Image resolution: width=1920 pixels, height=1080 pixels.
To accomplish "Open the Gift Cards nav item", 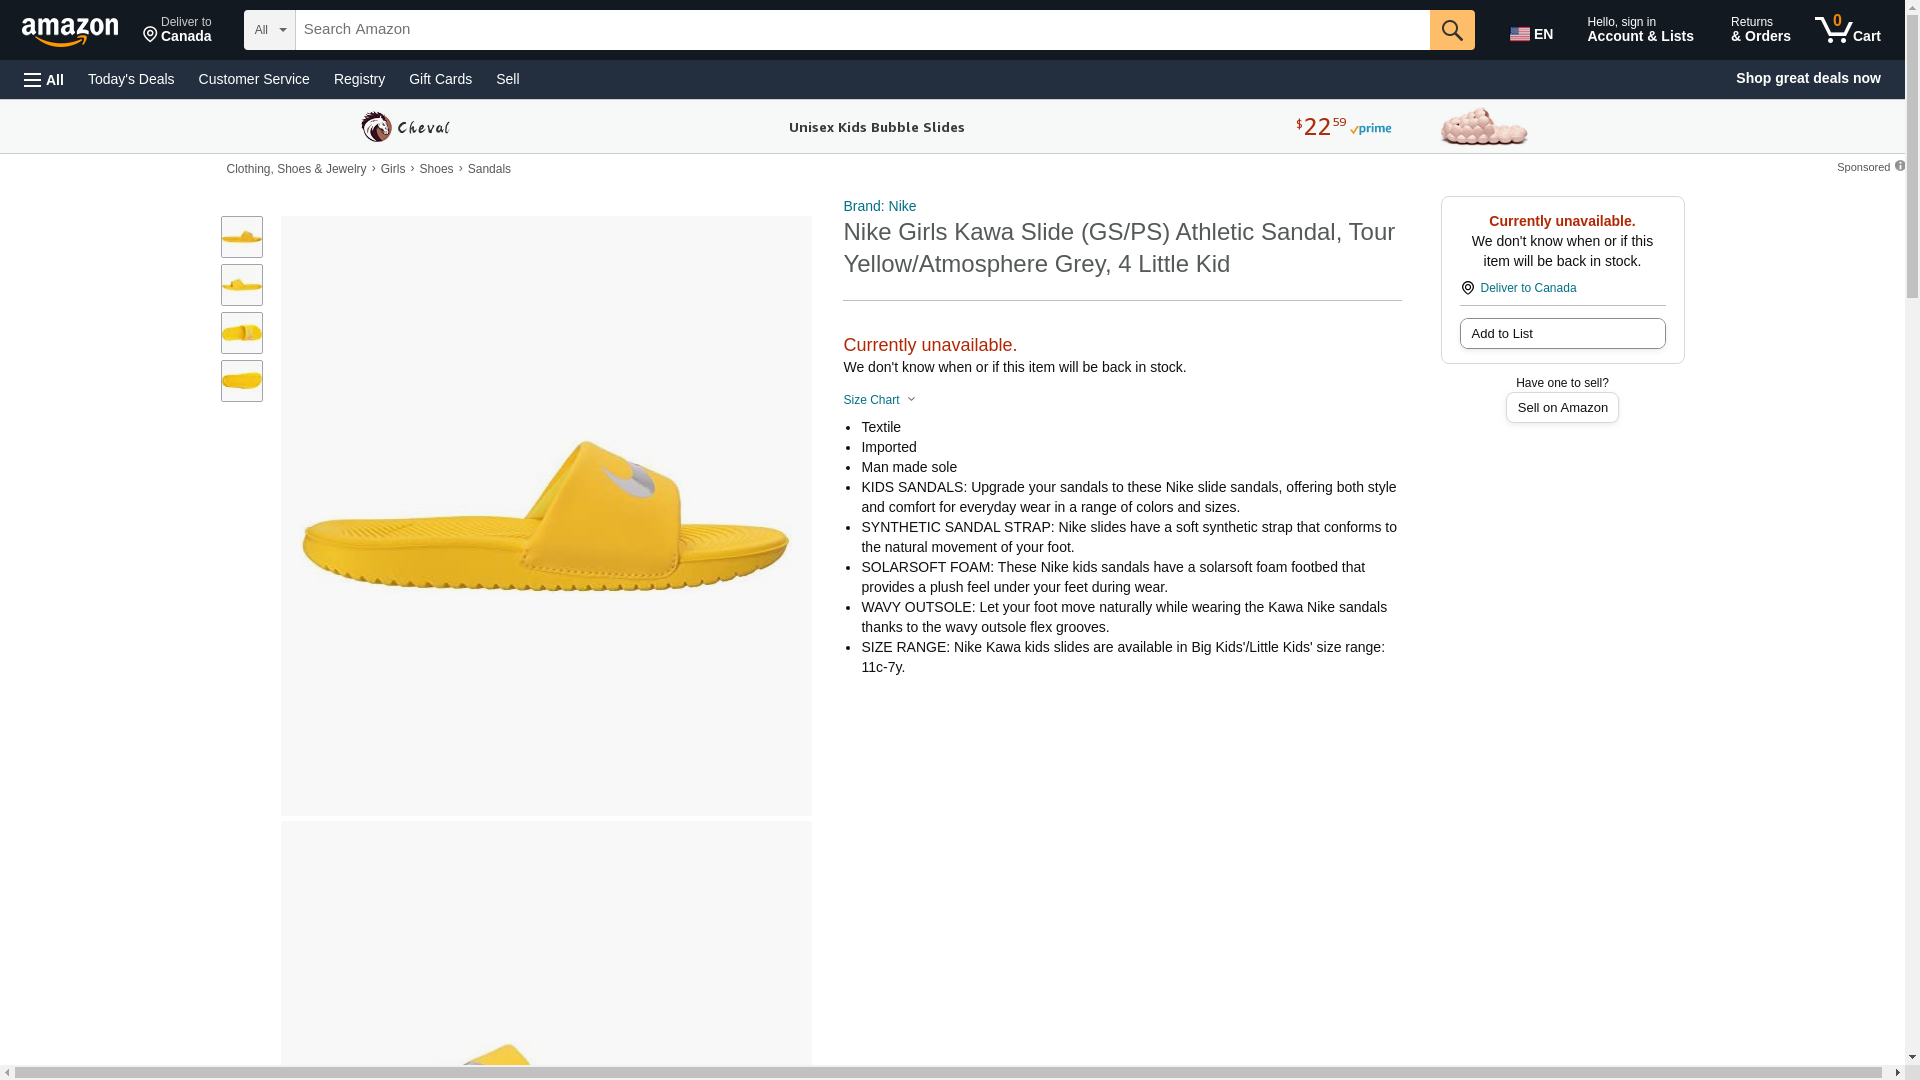I will (x=440, y=79).
